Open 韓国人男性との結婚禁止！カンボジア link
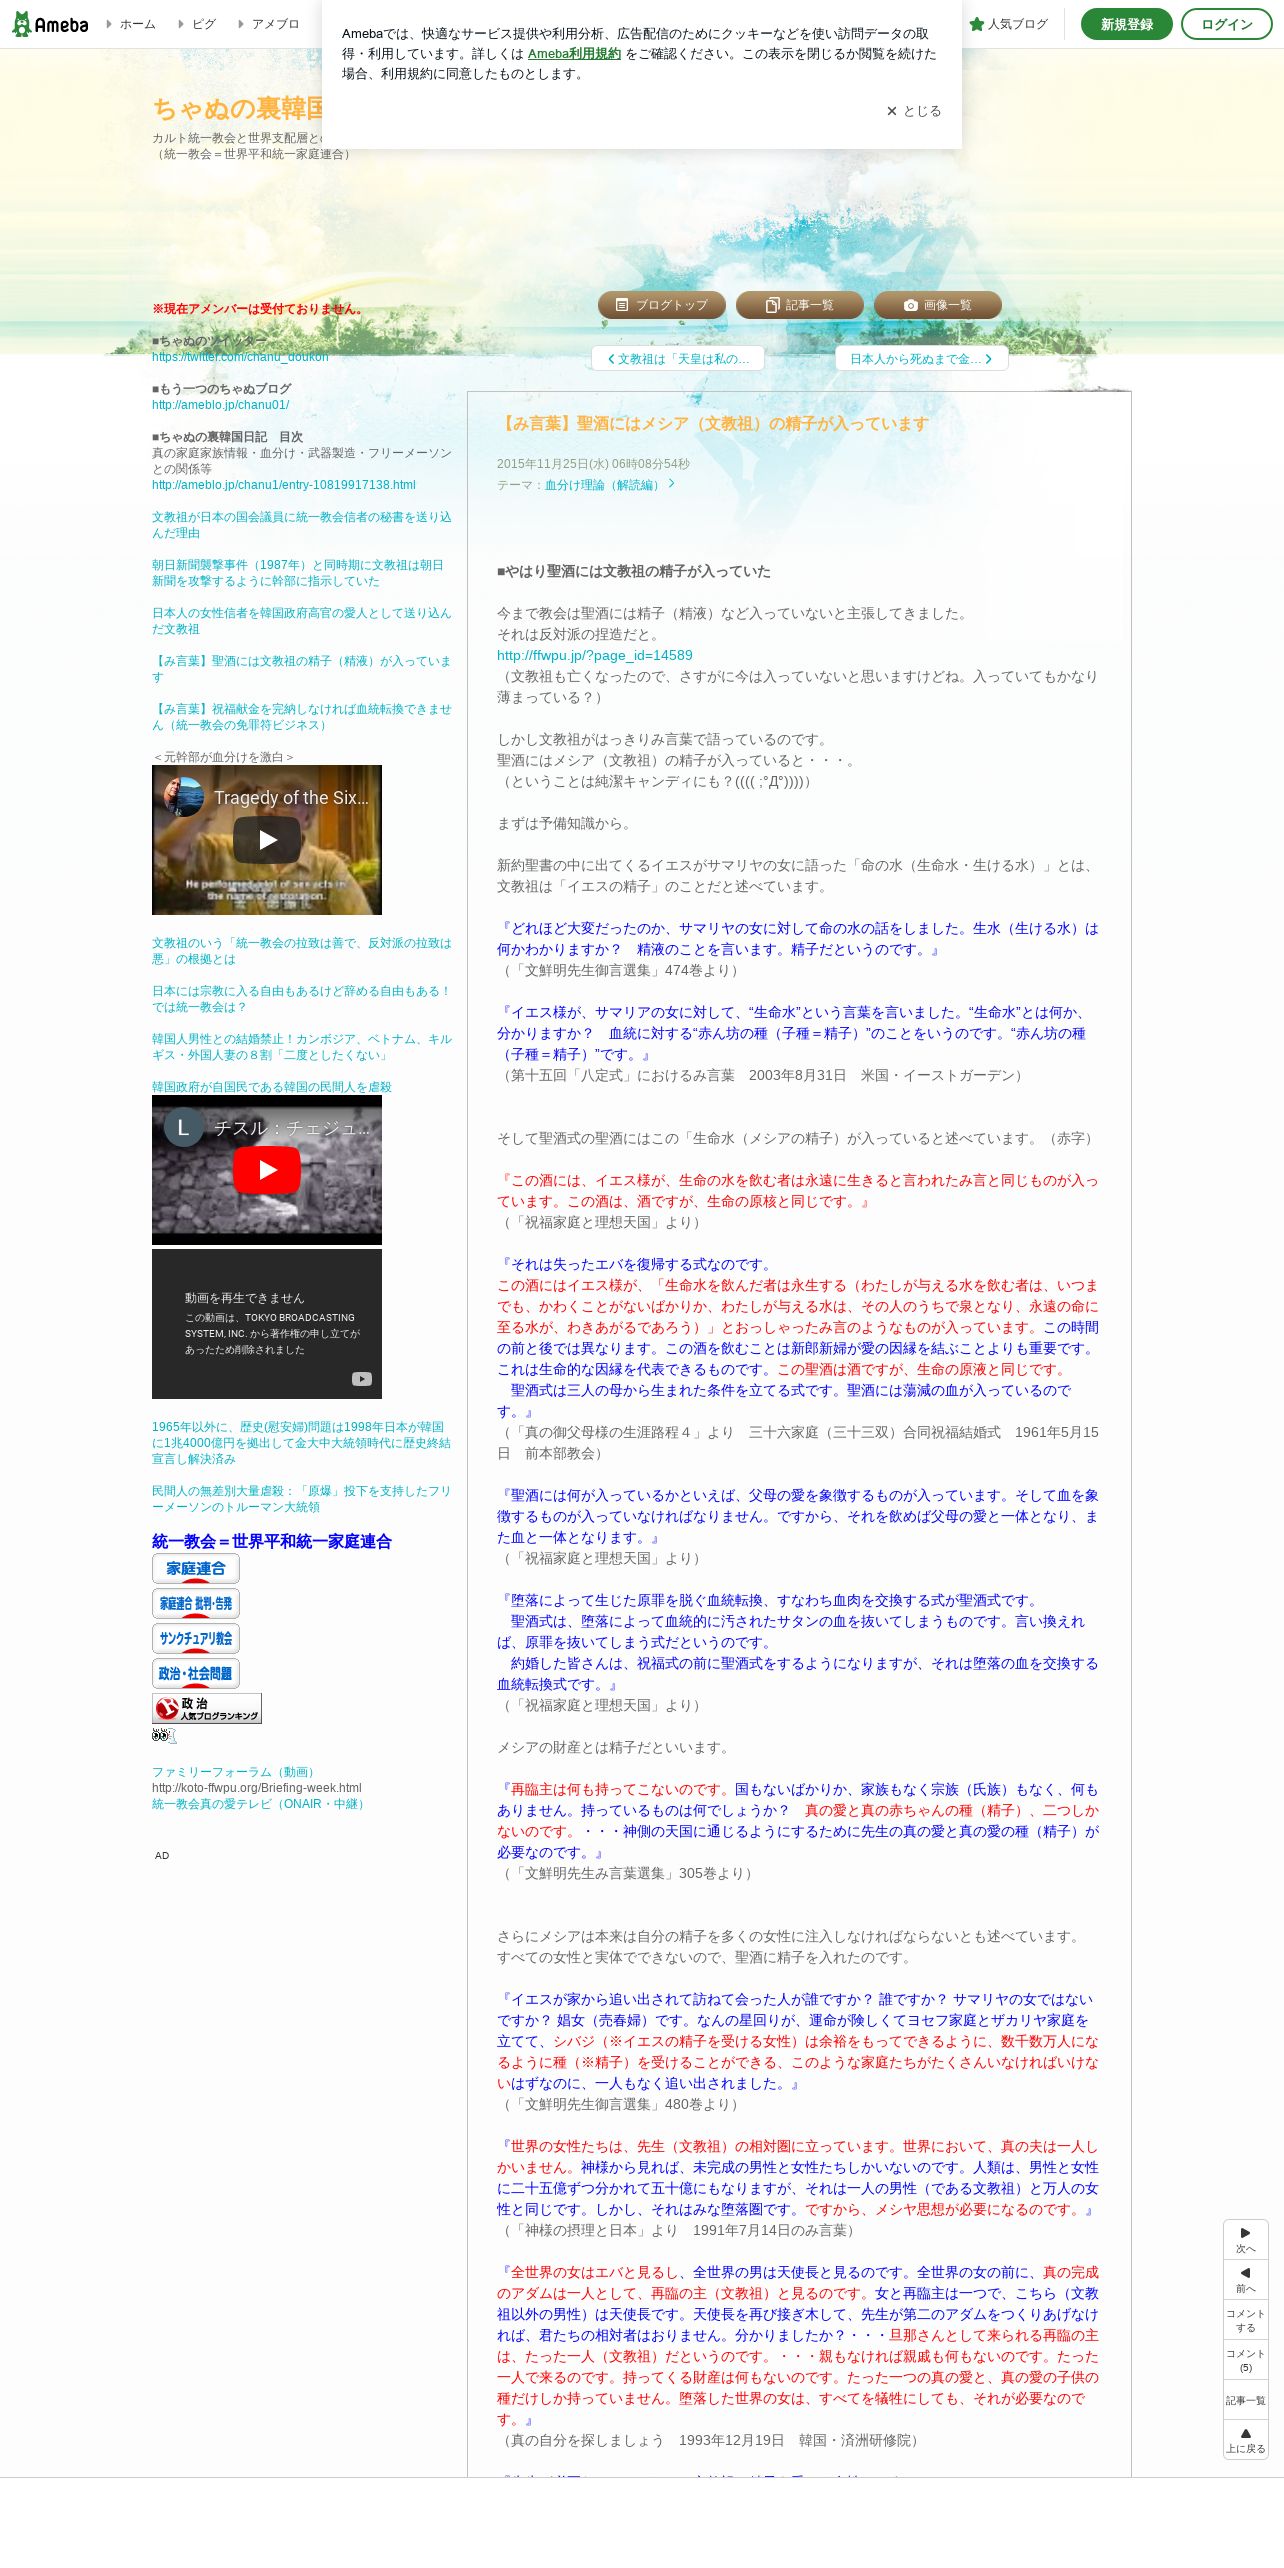Screen dimensions: 1284x2568 [x=301, y=1047]
